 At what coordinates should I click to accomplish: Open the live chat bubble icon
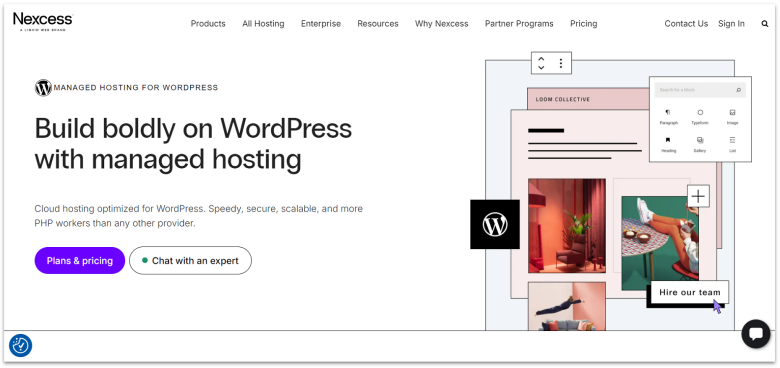(756, 334)
